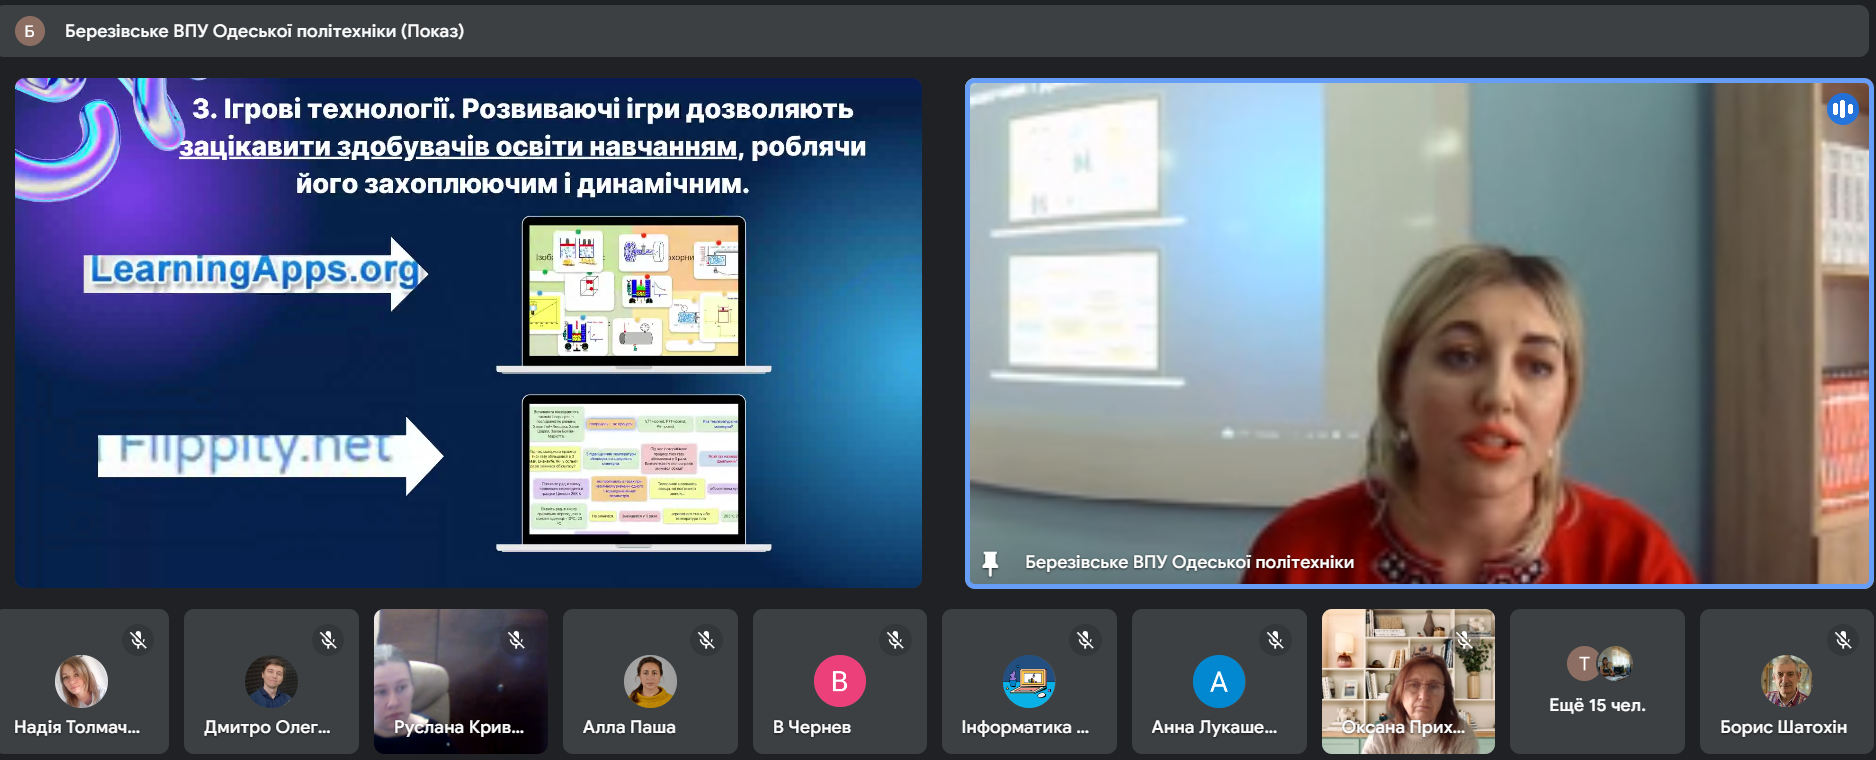Click the presentation title 'Березівське ВПУ Одеської політехніки (Показ)'
The height and width of the screenshot is (760, 1876).
(264, 31)
